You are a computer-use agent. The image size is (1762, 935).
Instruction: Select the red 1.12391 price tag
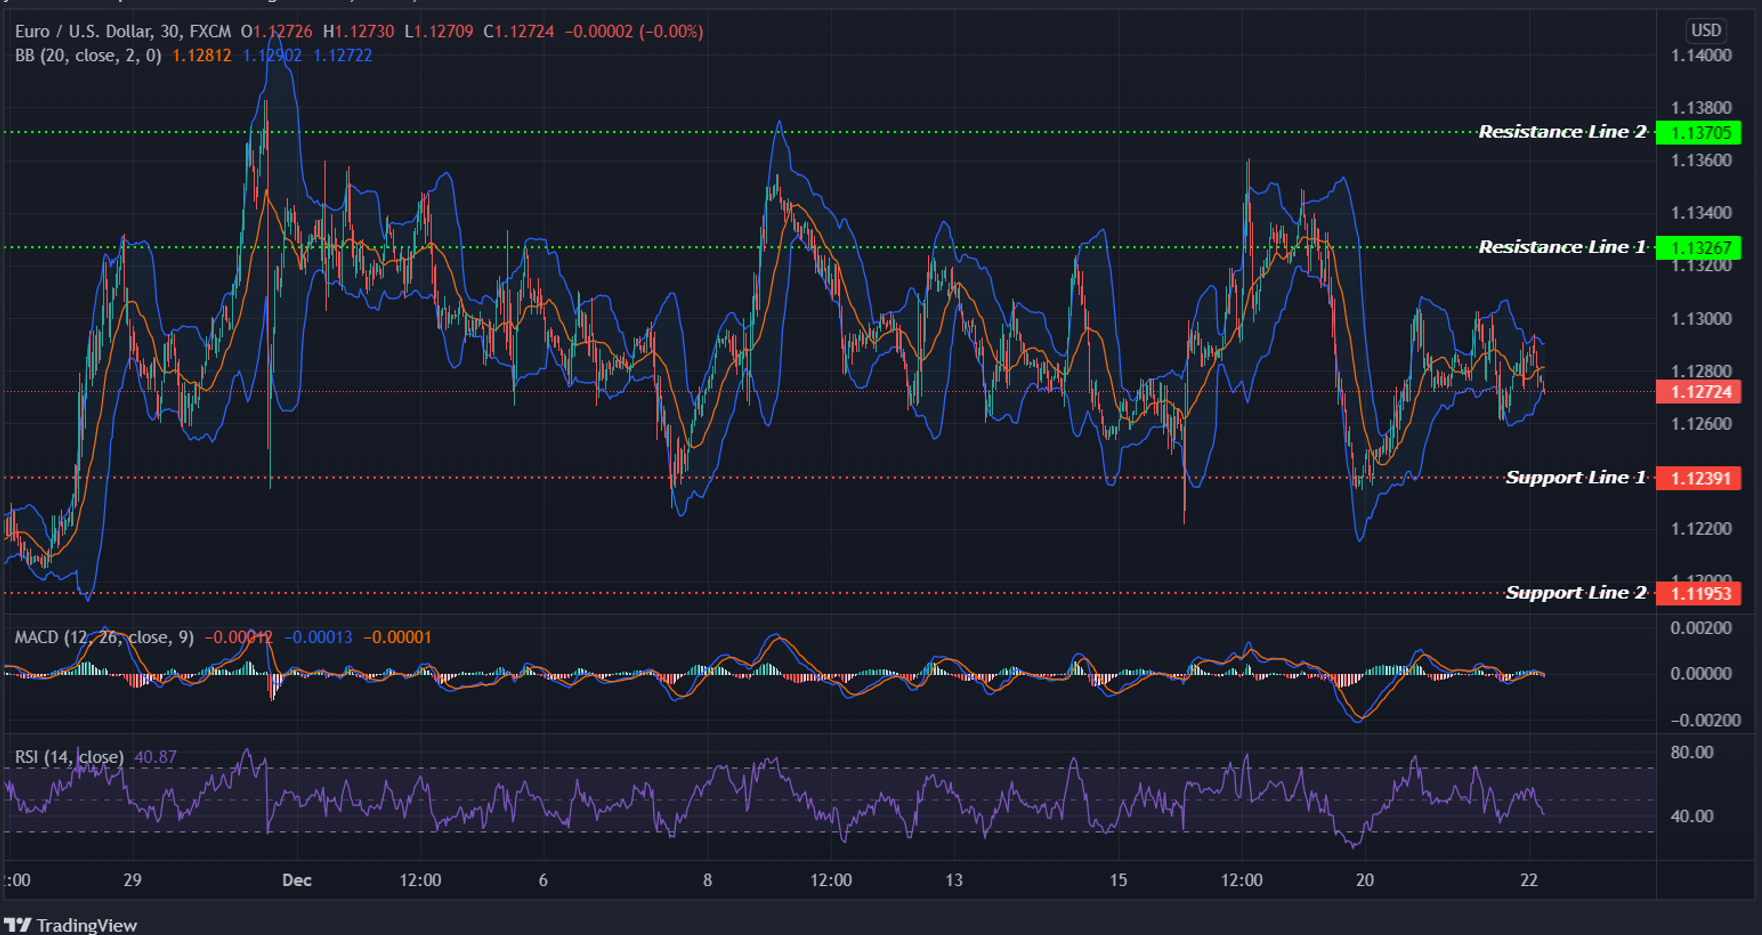[x=1700, y=479]
